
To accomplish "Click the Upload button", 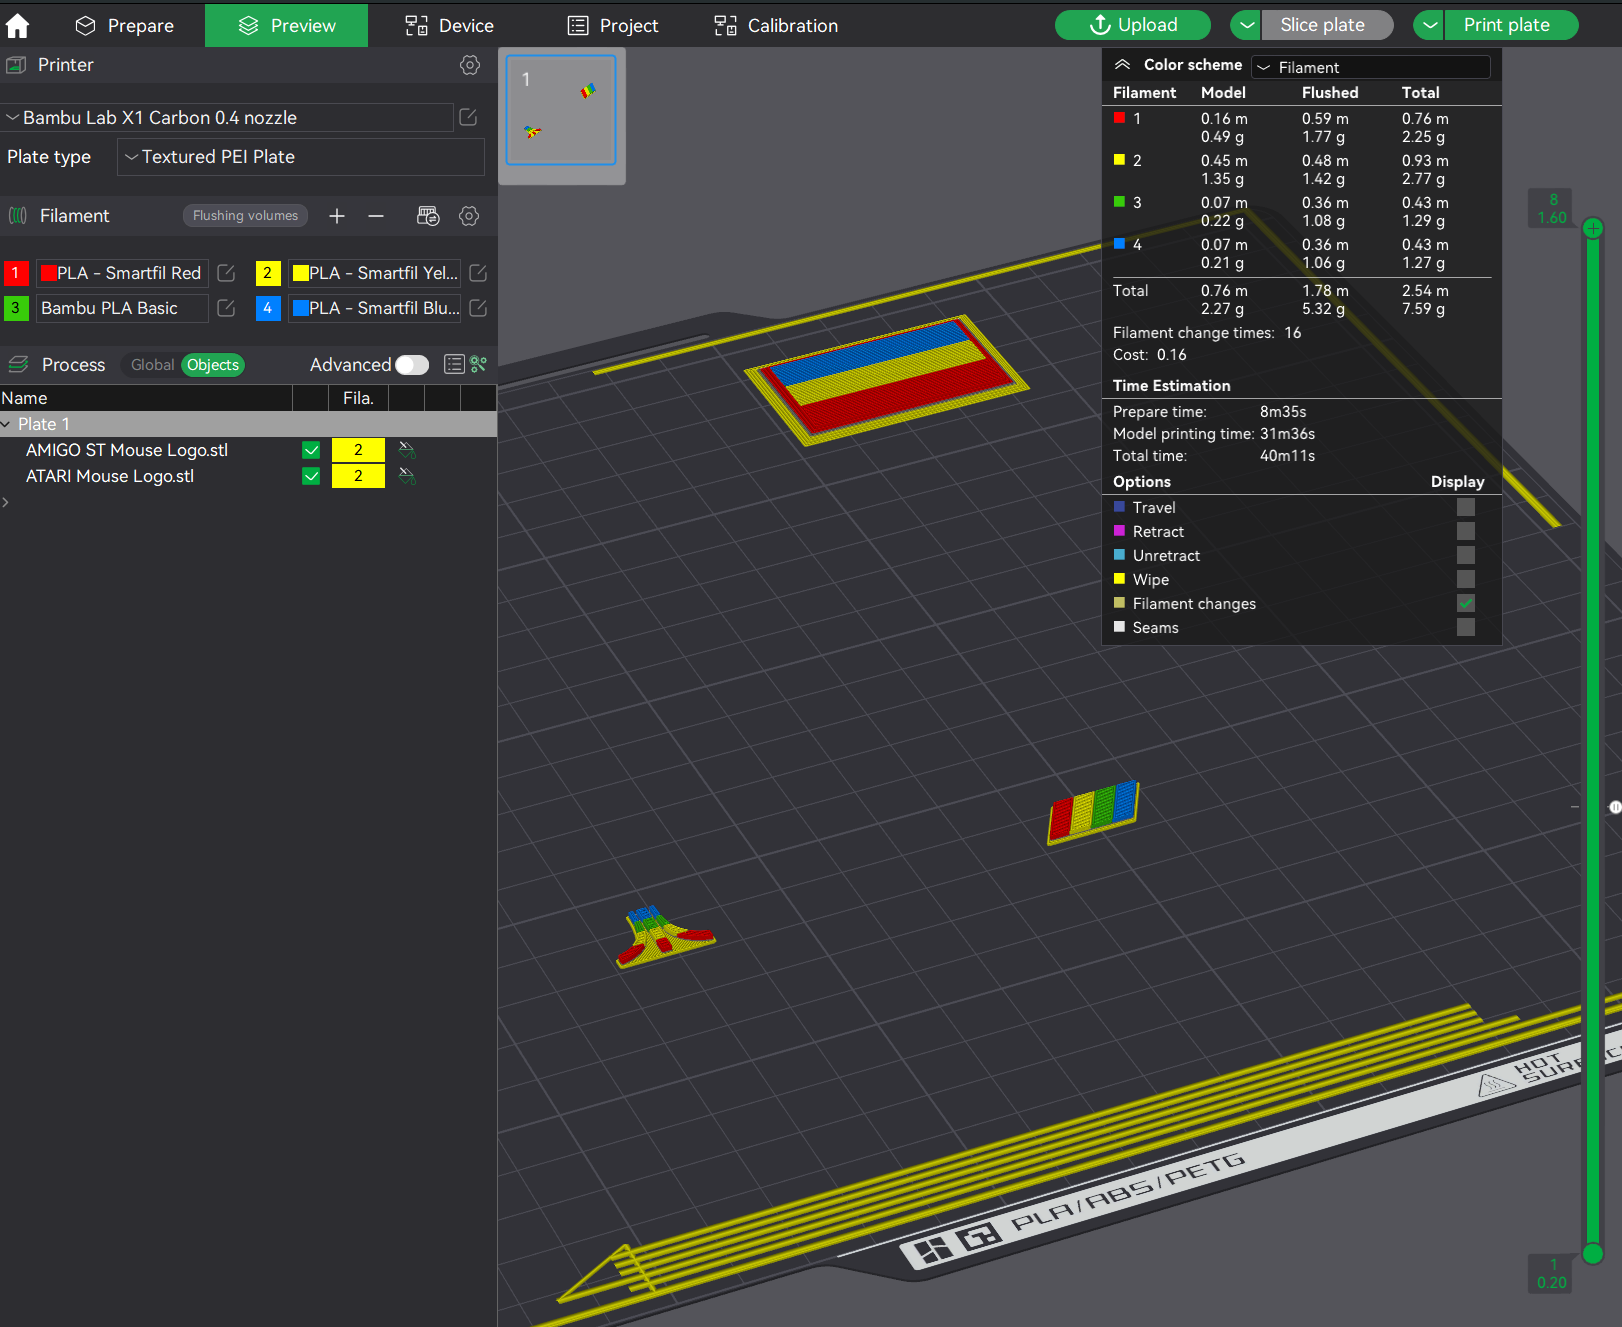I will 1133,25.
